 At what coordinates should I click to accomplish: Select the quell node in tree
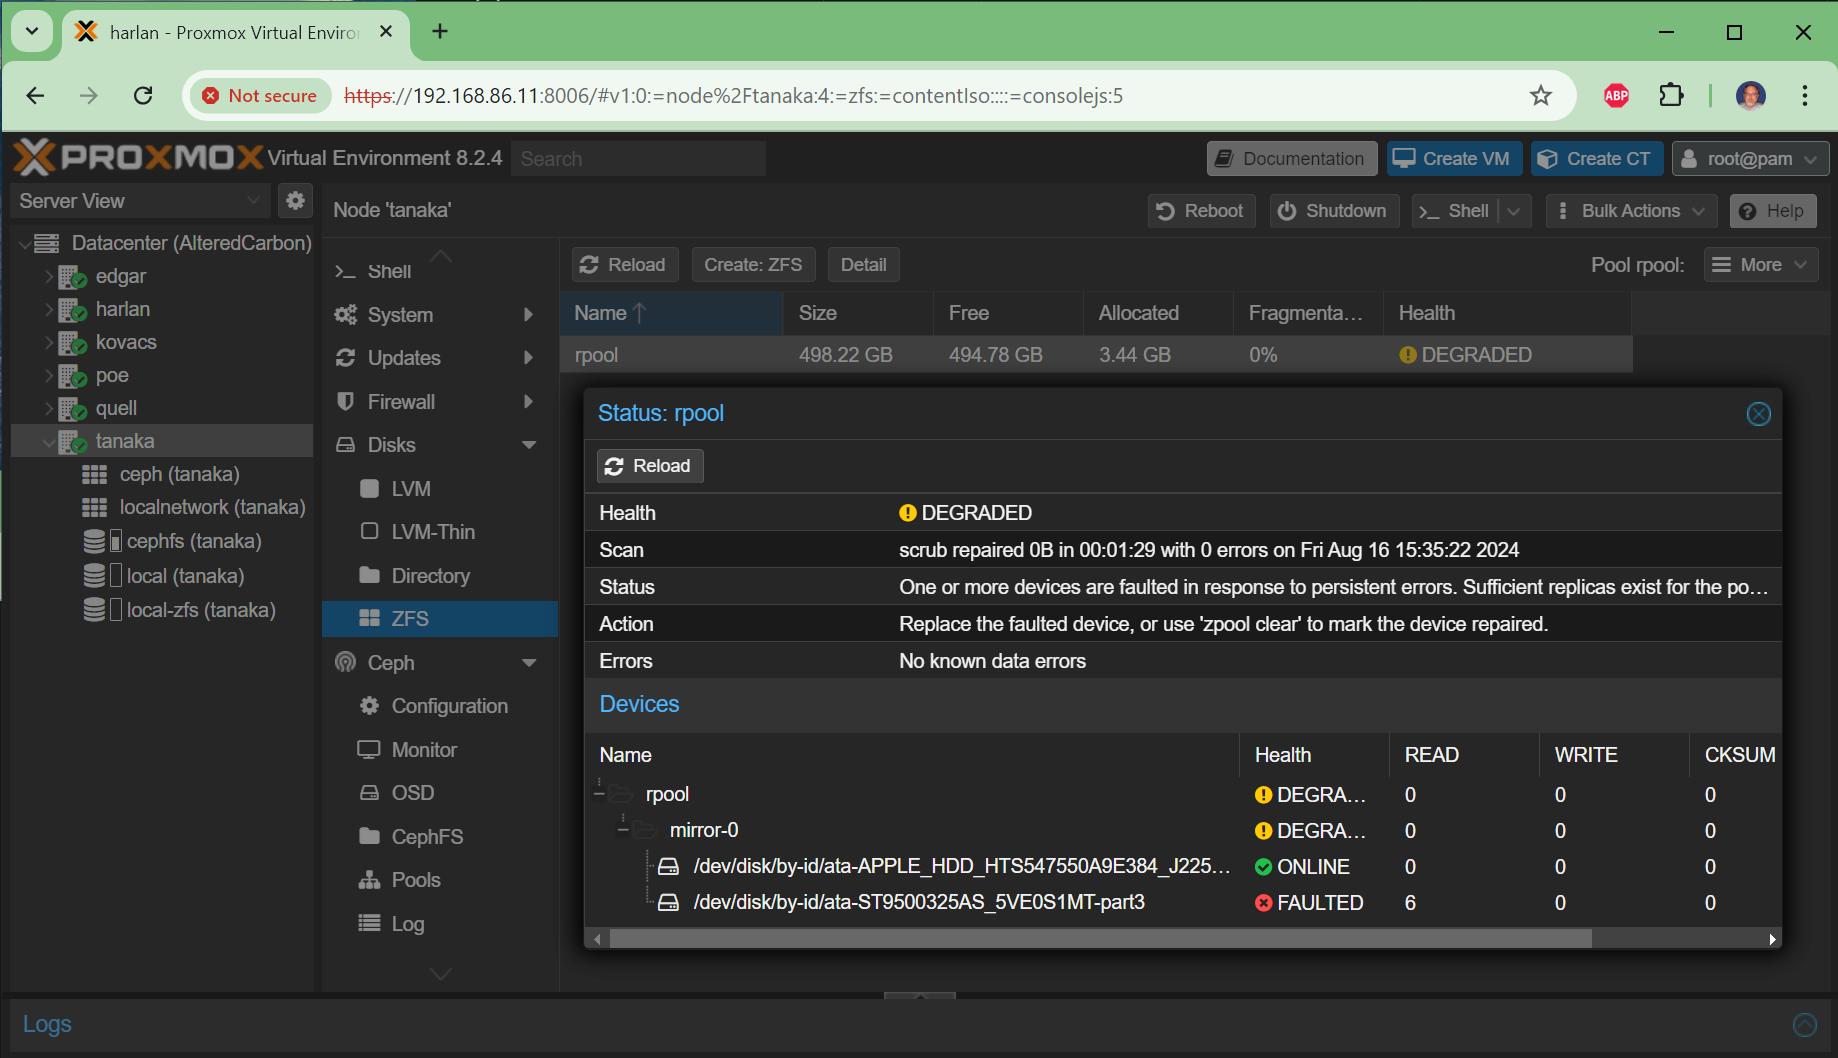(116, 408)
